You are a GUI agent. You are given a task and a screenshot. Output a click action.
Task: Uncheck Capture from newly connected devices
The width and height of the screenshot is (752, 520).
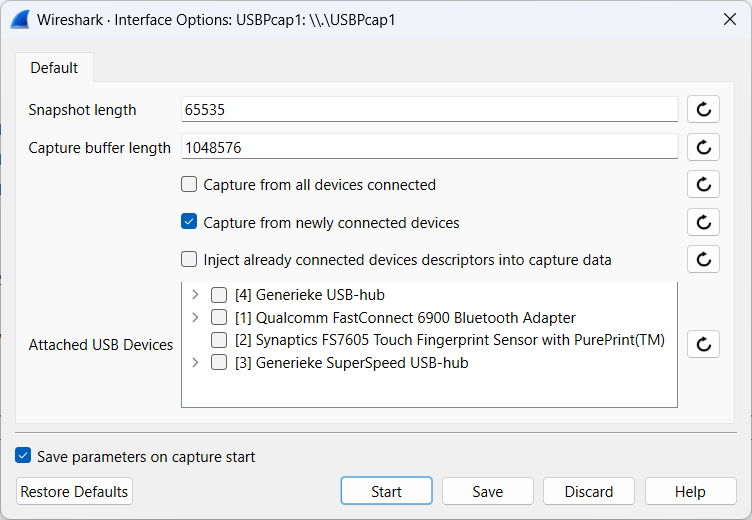(189, 222)
